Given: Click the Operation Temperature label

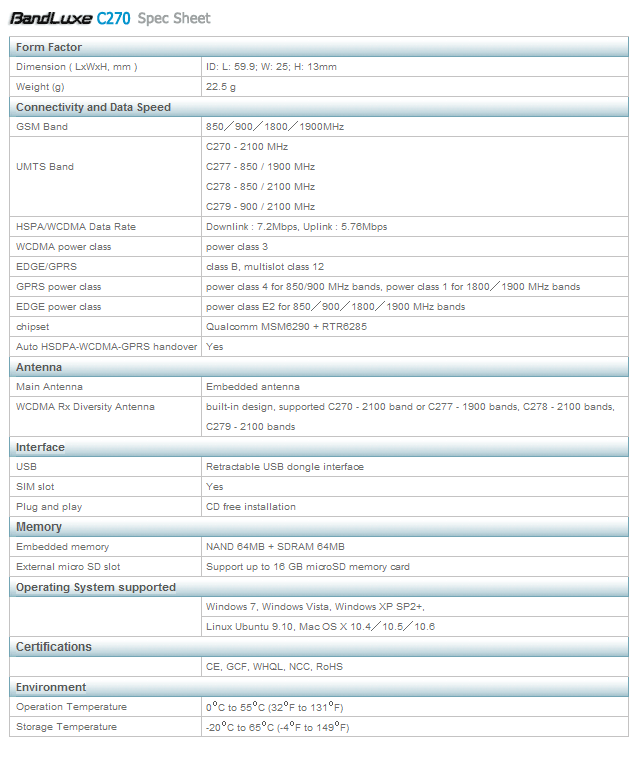Looking at the screenshot, I should click(71, 707).
